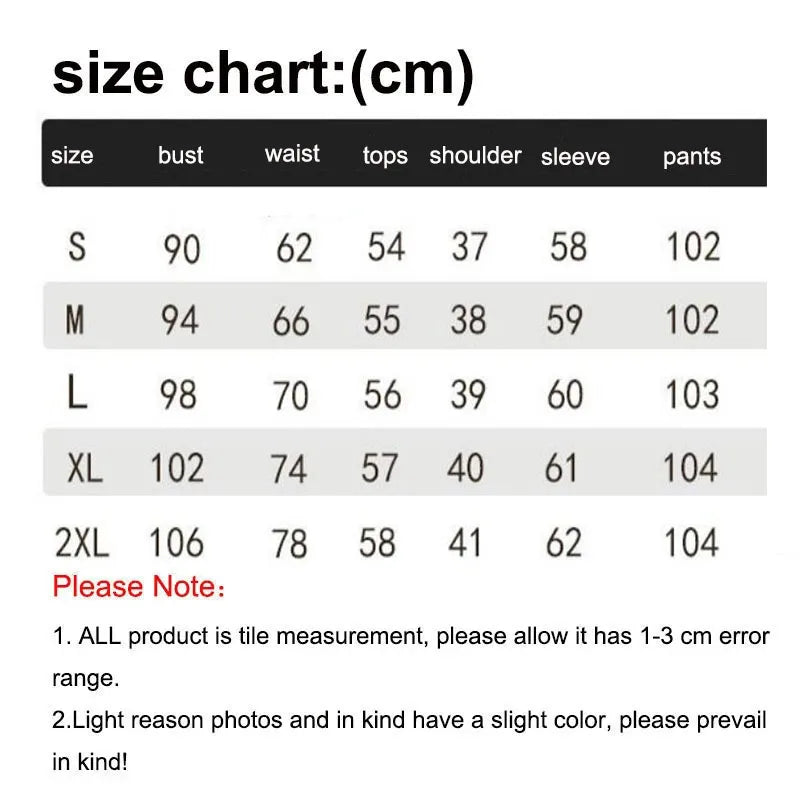Click the L size row label
Screen dimensions: 800x800
pos(77,392)
